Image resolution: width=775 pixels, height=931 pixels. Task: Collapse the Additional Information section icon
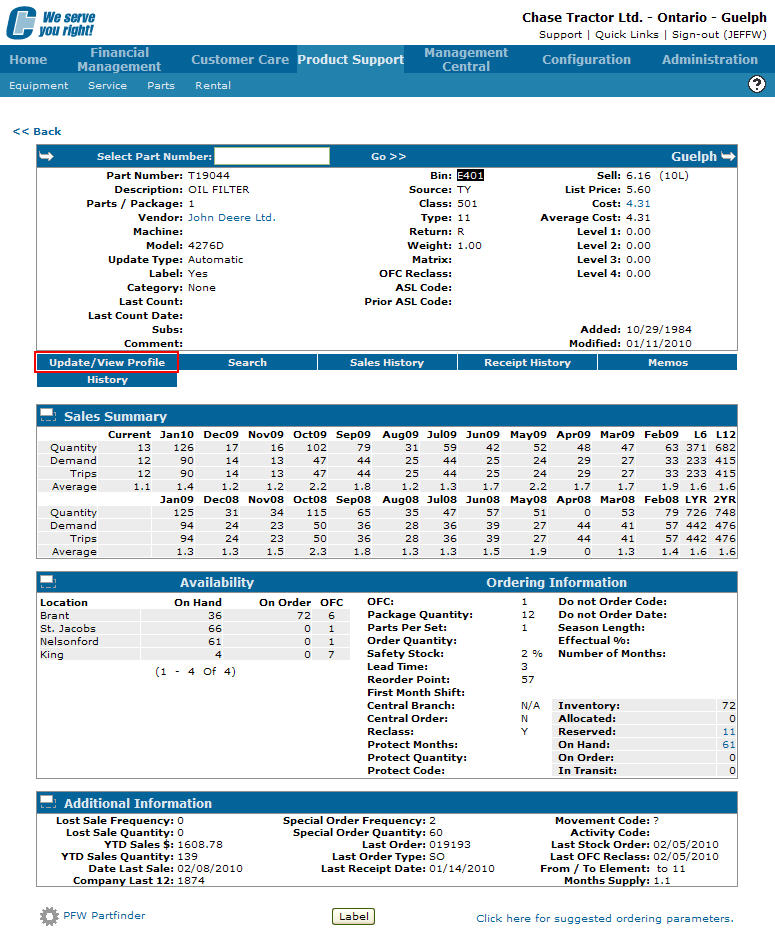point(48,802)
